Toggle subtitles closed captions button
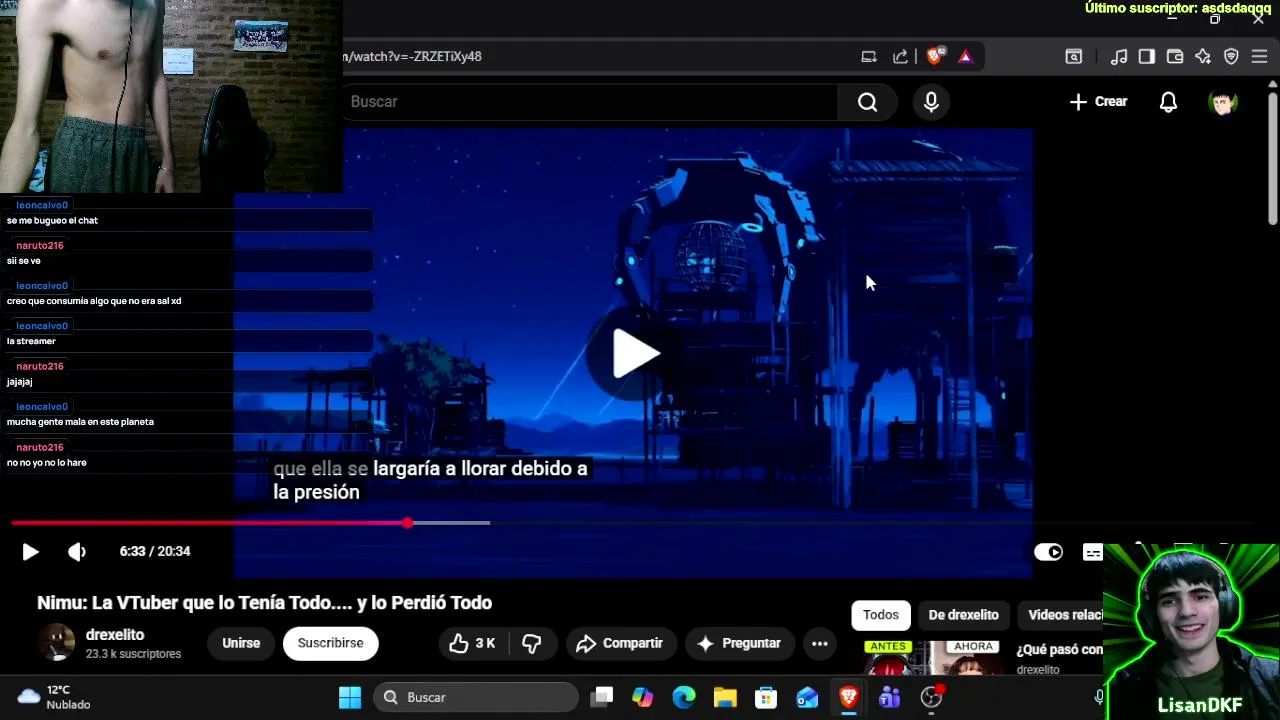The height and width of the screenshot is (720, 1280). (x=1093, y=552)
